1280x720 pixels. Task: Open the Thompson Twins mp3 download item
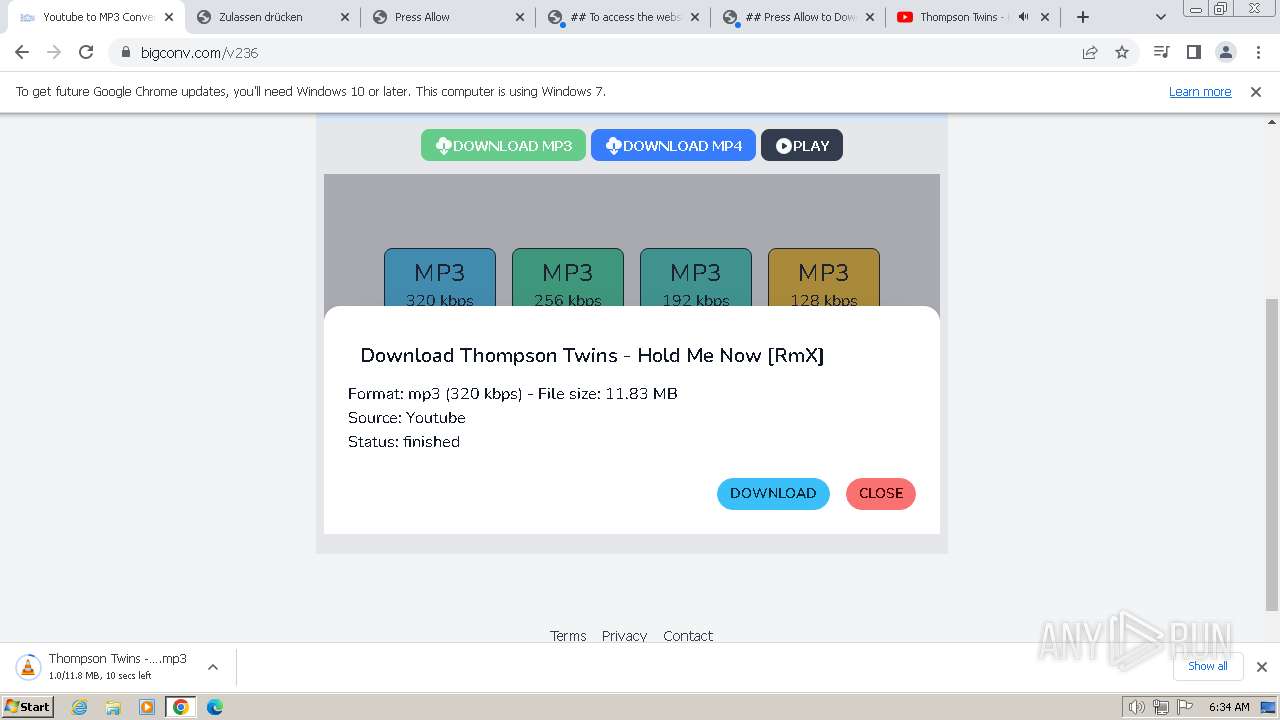[x=104, y=666]
